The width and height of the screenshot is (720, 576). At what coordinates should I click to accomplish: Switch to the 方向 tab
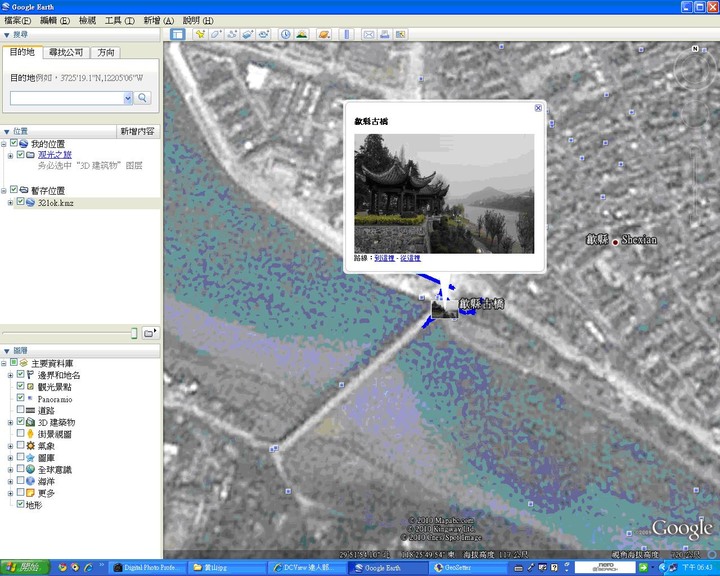106,53
